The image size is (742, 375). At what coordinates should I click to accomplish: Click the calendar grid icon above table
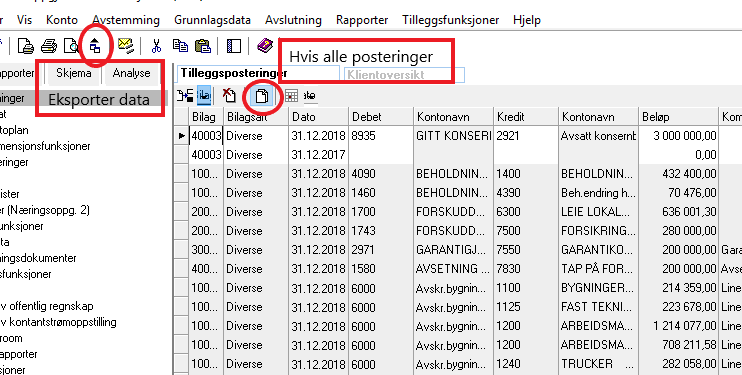291,96
